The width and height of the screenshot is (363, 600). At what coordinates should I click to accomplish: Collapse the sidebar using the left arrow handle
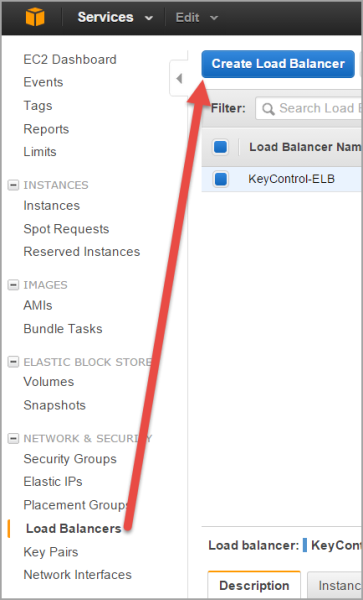click(x=179, y=78)
